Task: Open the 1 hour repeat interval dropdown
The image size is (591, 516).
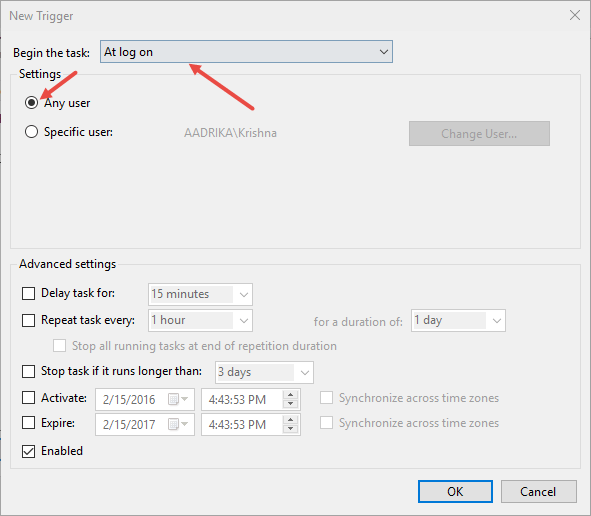Action: [200, 320]
